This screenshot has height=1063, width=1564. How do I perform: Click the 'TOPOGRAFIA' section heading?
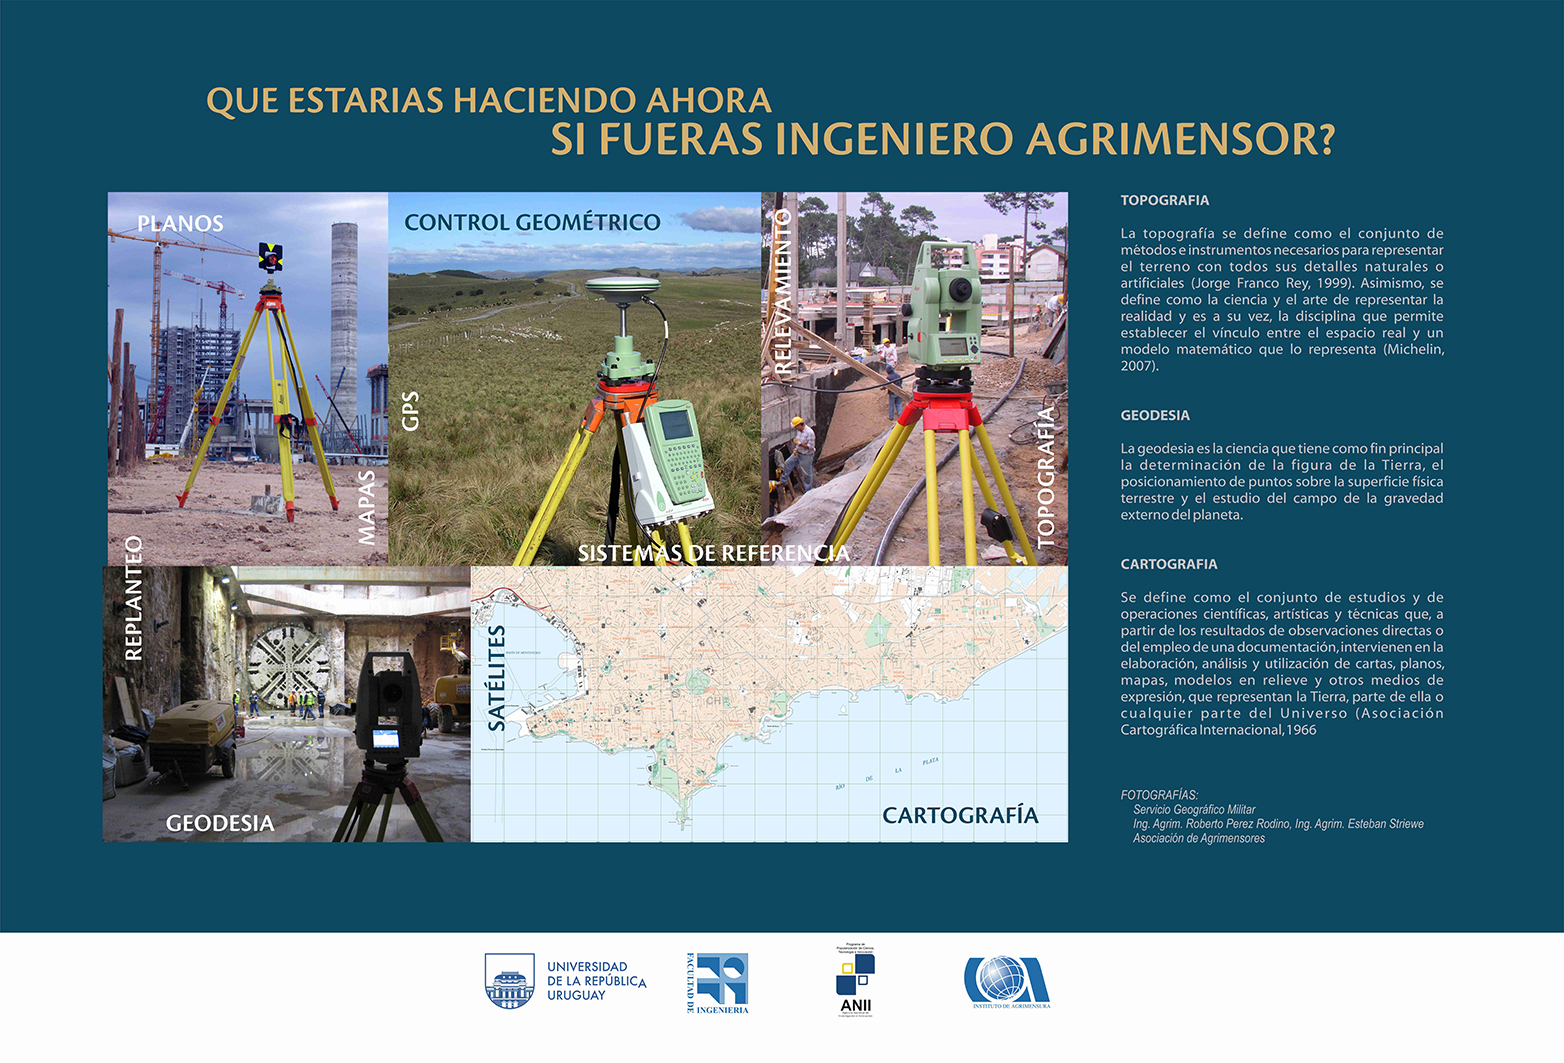1165,200
